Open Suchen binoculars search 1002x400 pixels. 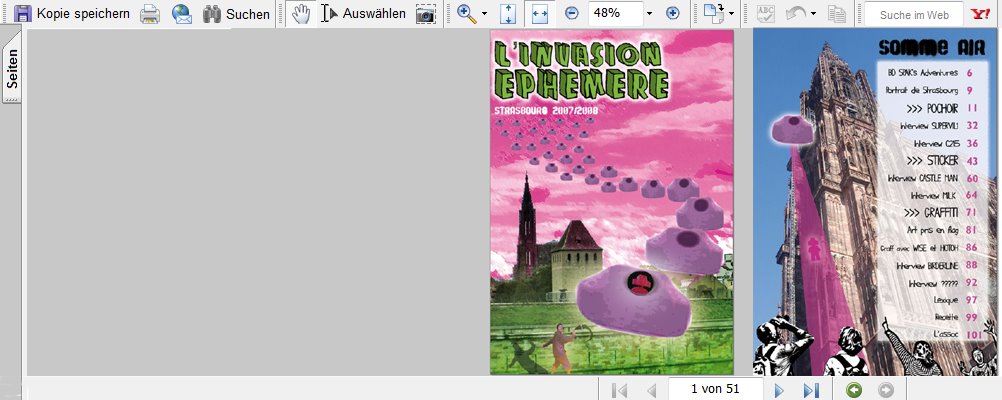click(x=236, y=13)
